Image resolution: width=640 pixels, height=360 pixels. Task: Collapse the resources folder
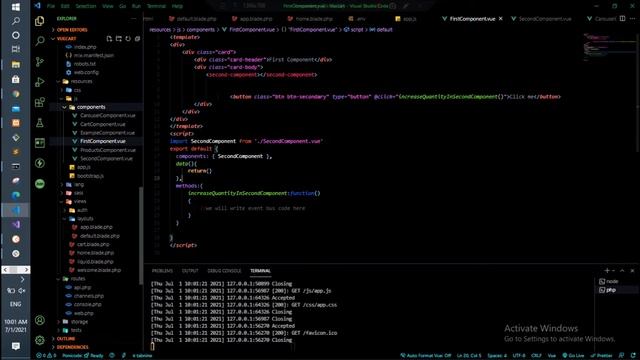click(81, 81)
